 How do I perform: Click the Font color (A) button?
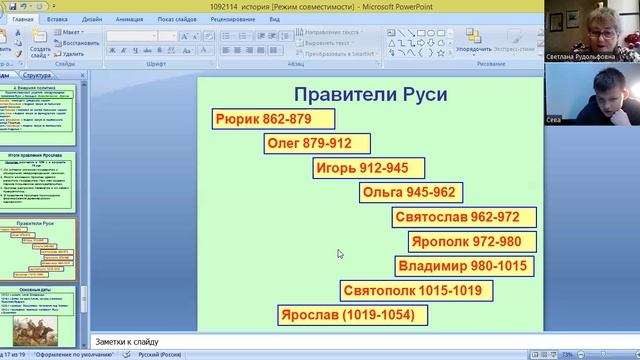click(204, 51)
